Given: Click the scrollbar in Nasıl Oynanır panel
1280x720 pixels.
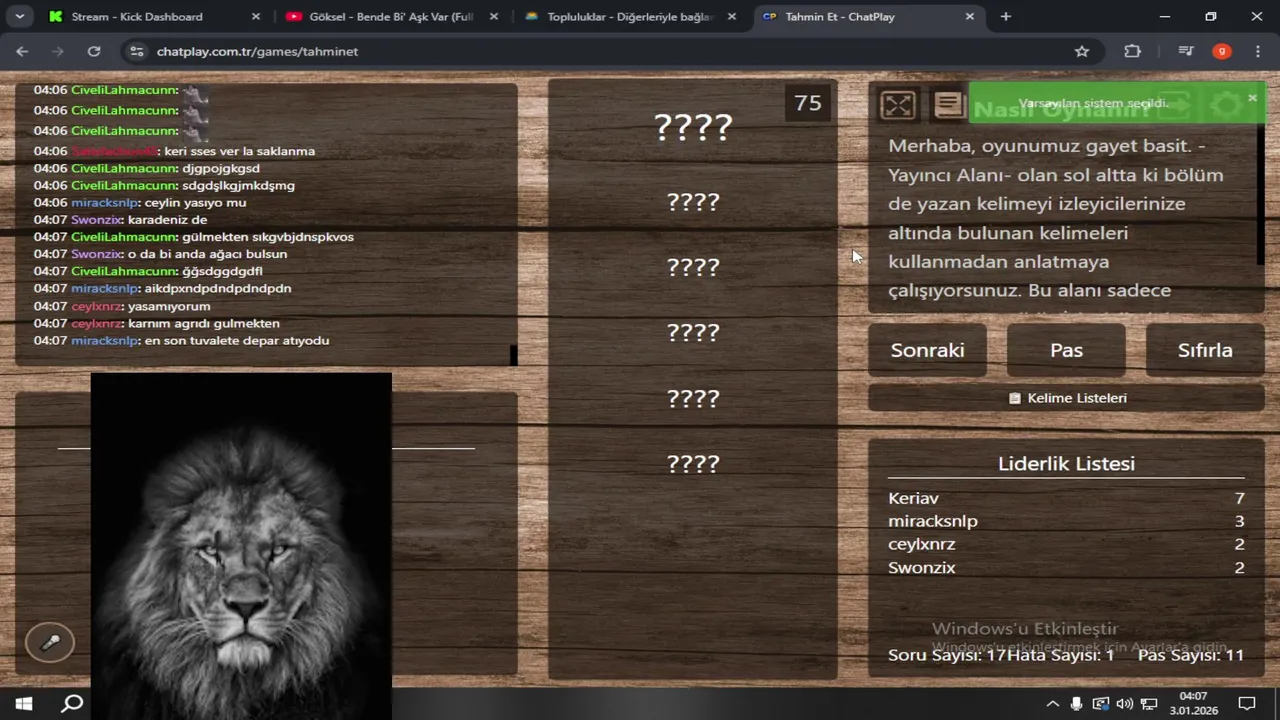Looking at the screenshot, I should click(1260, 195).
